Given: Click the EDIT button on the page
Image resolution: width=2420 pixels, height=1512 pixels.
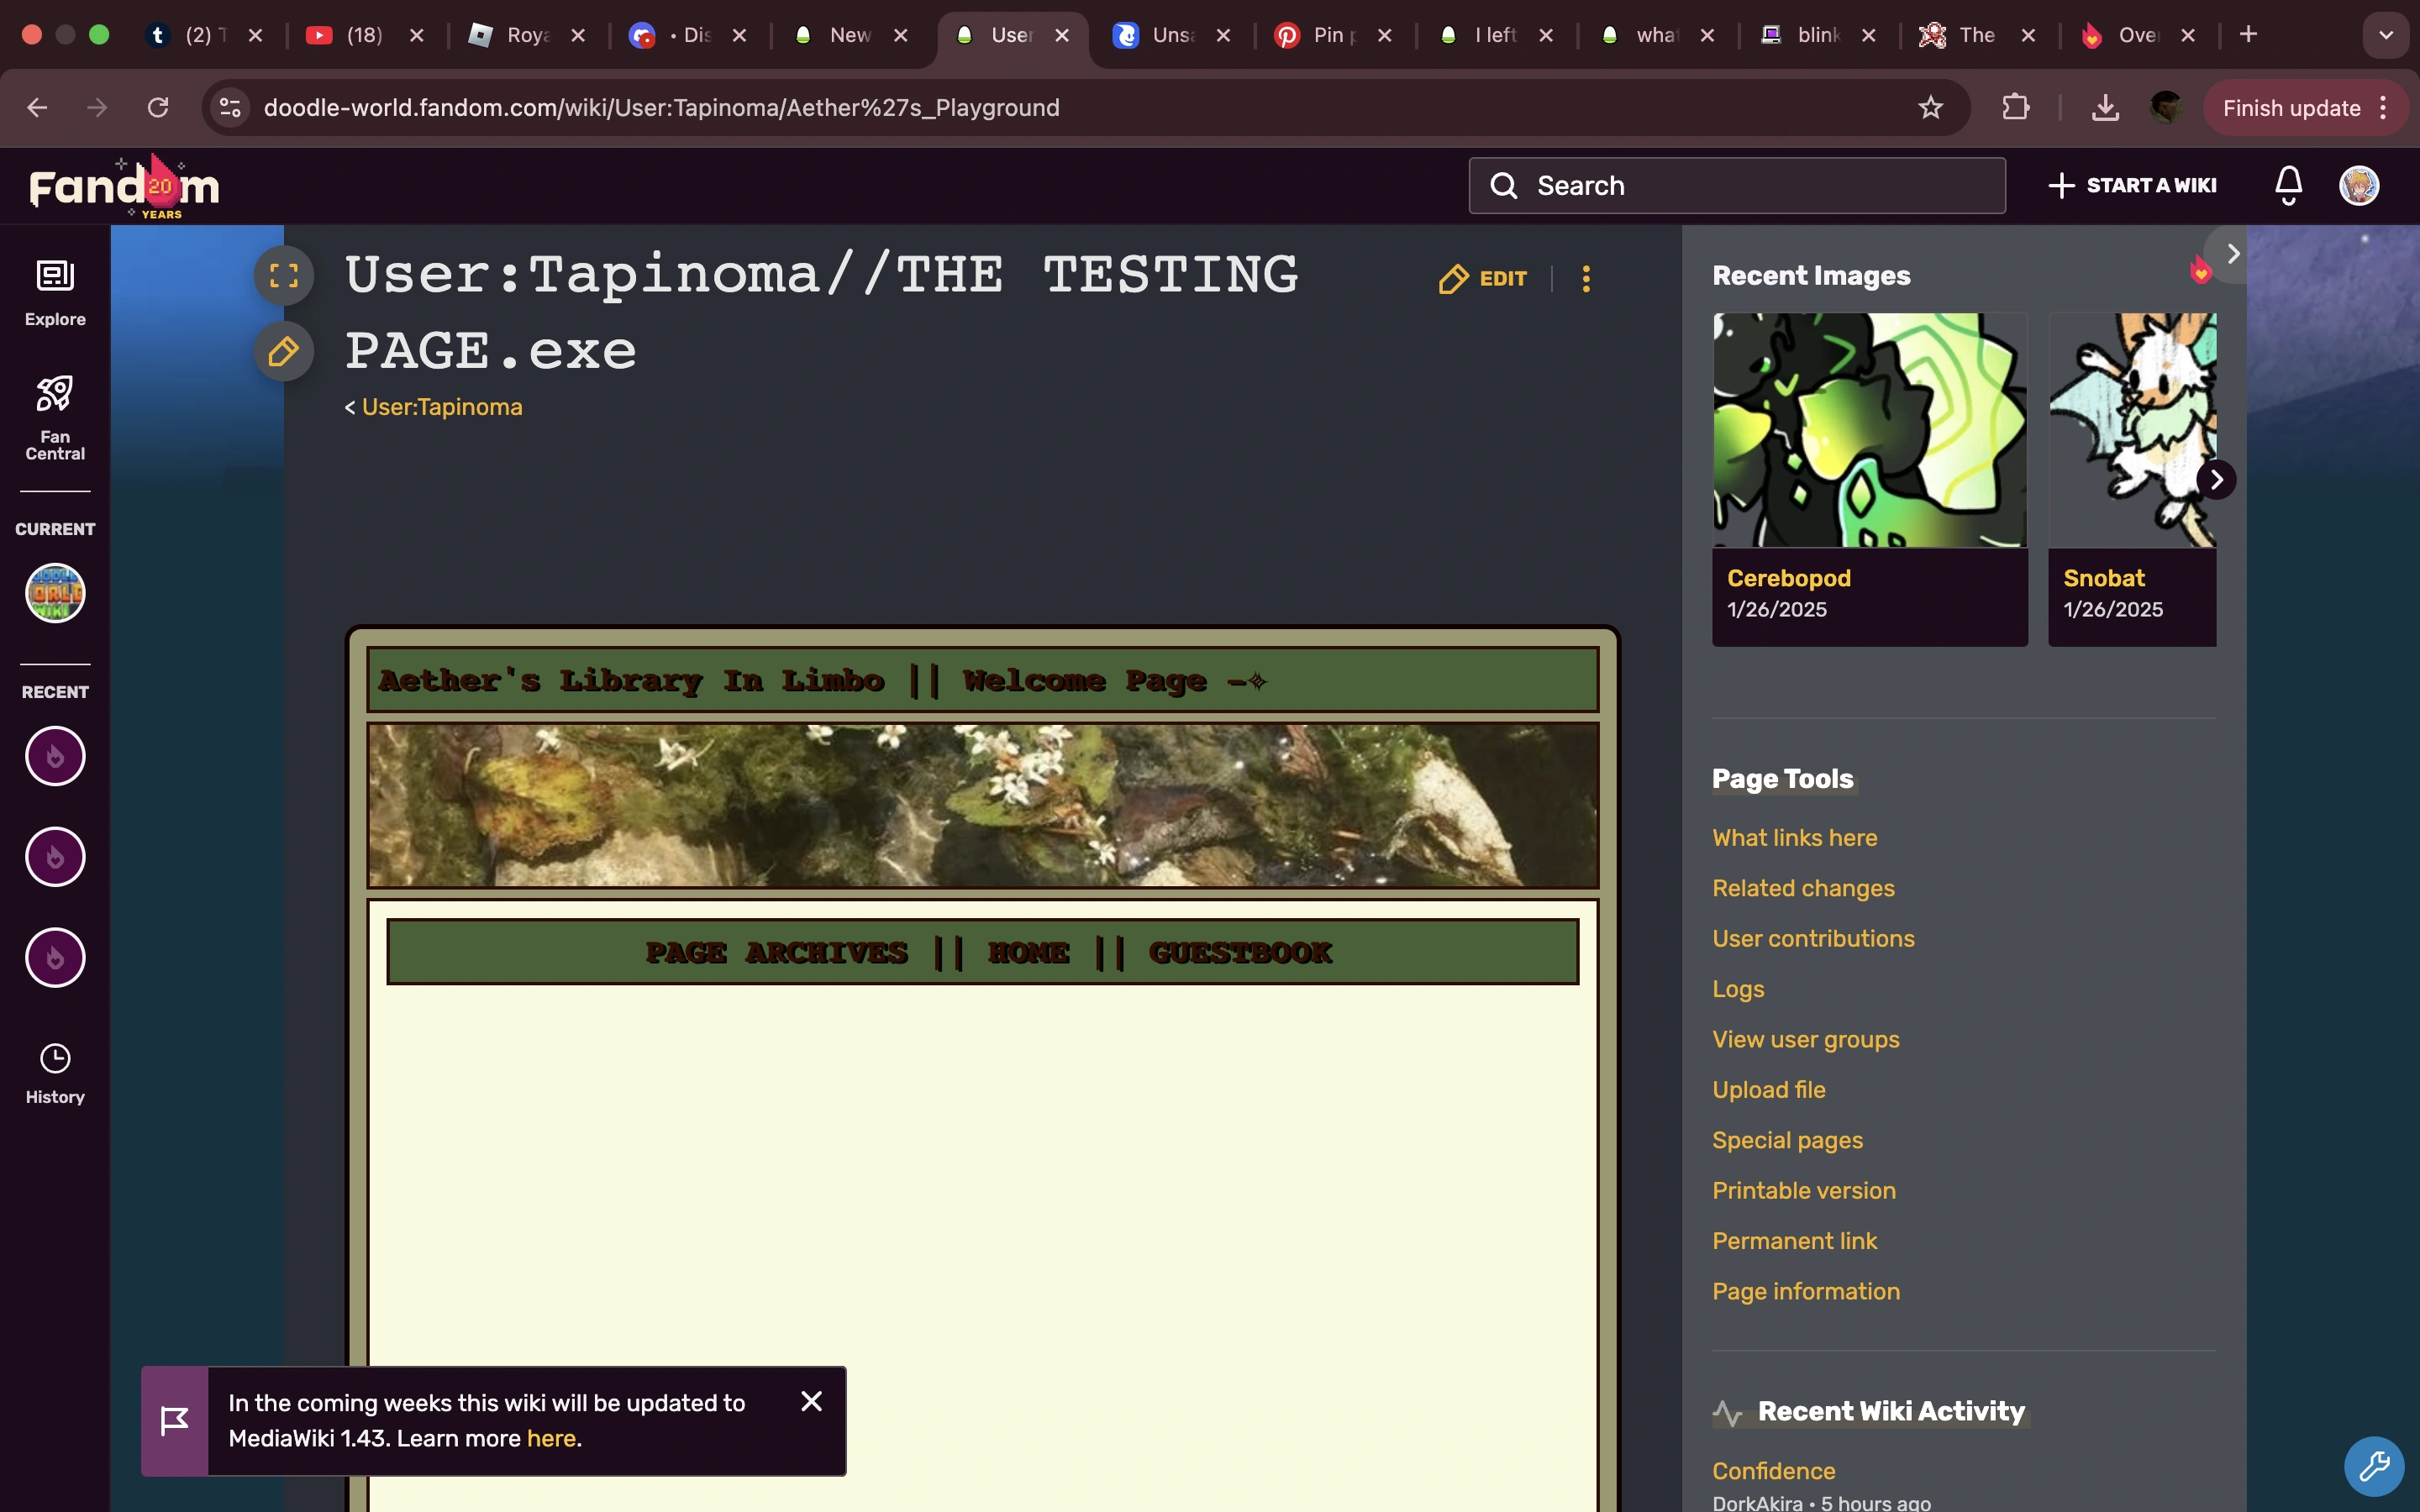Looking at the screenshot, I should pos(1481,279).
